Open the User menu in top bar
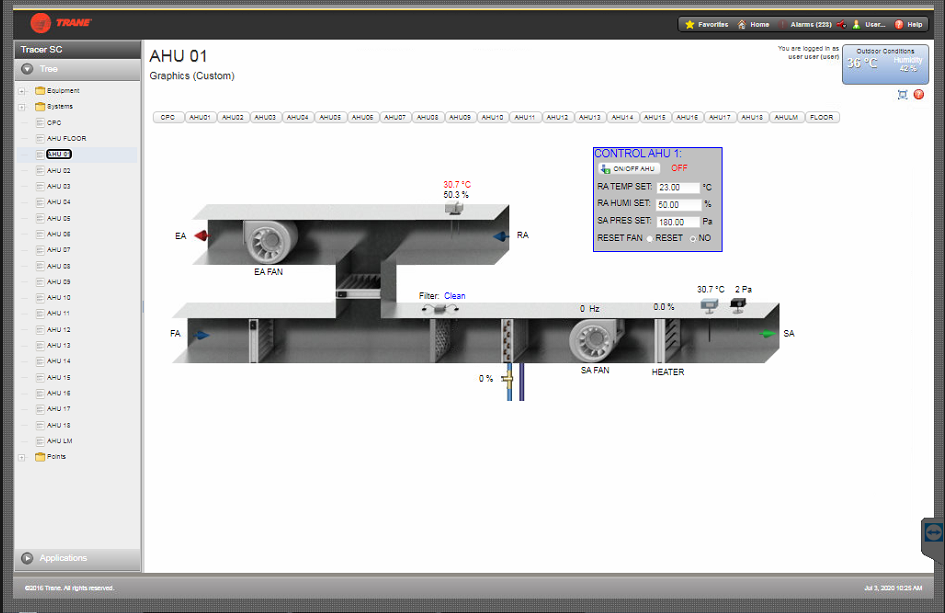 (x=869, y=25)
